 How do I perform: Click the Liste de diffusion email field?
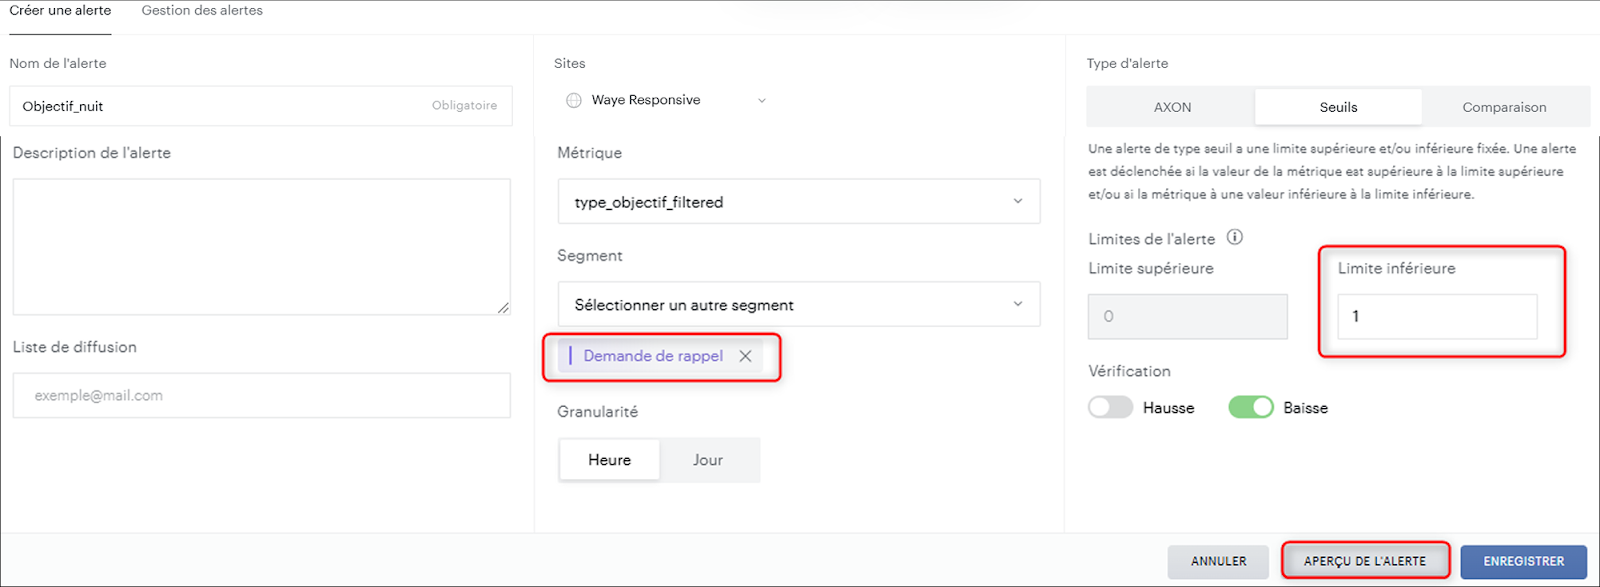(x=262, y=395)
